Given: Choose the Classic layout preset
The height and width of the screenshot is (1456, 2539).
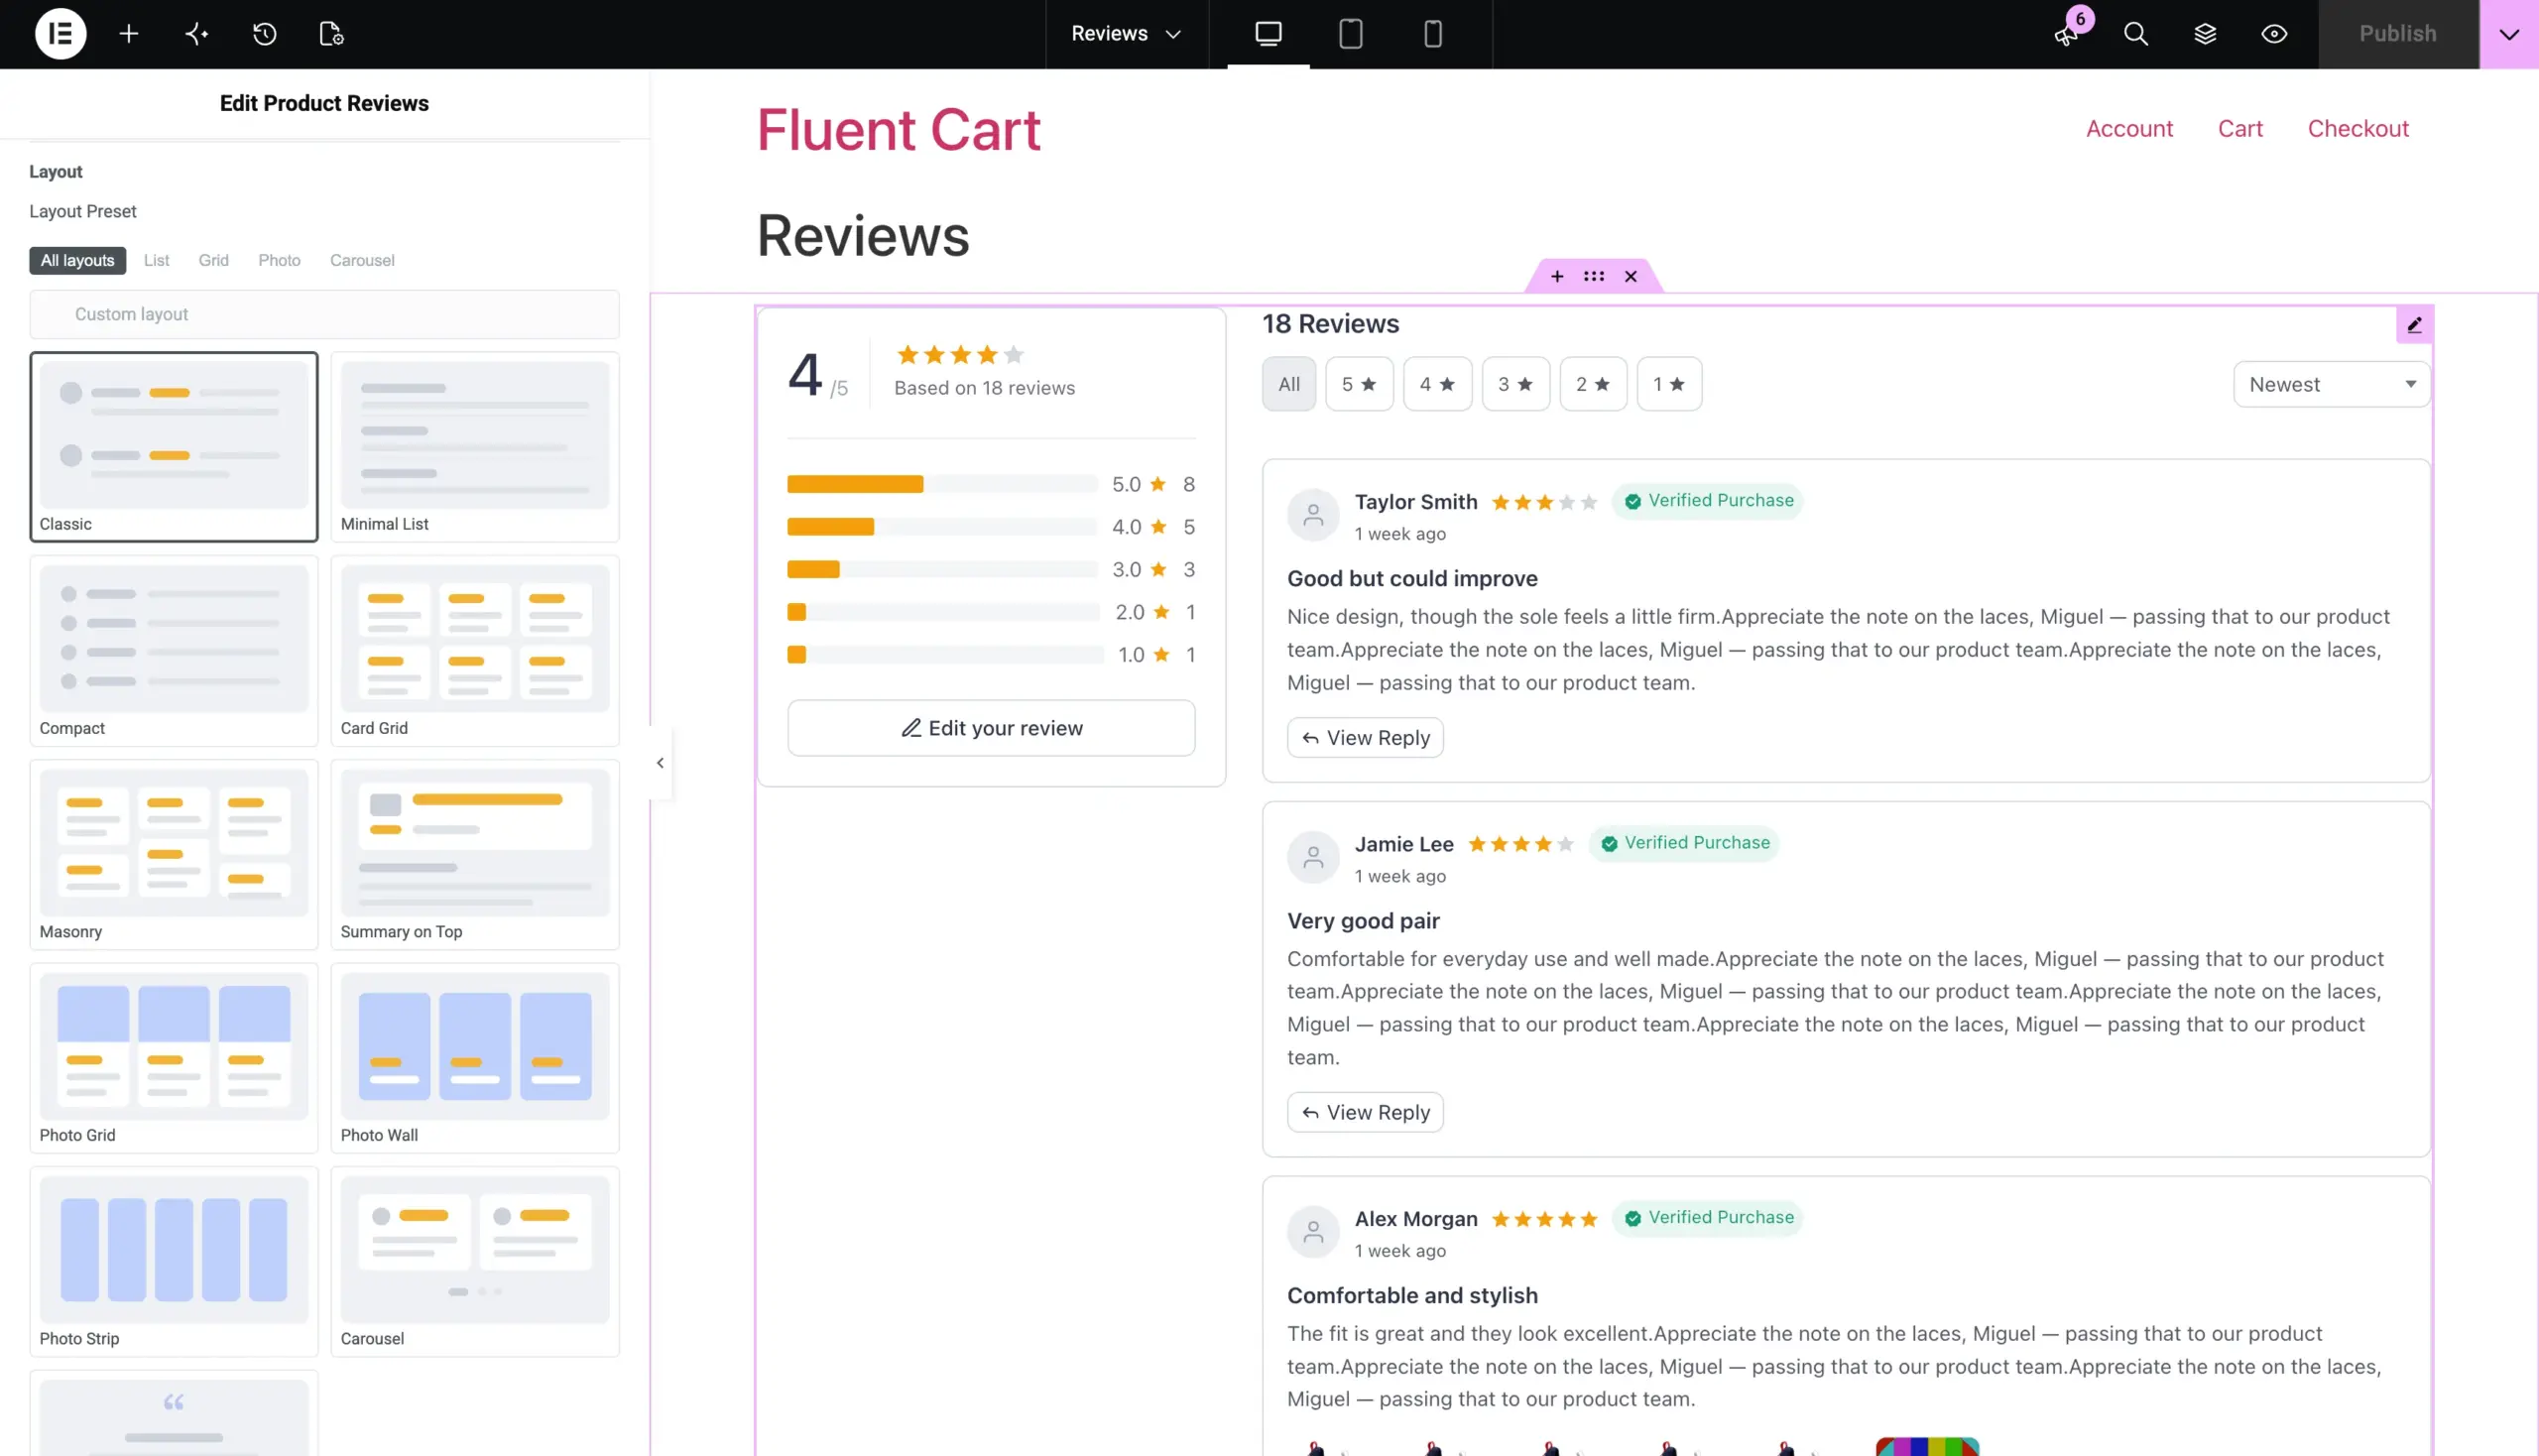Looking at the screenshot, I should (x=174, y=446).
